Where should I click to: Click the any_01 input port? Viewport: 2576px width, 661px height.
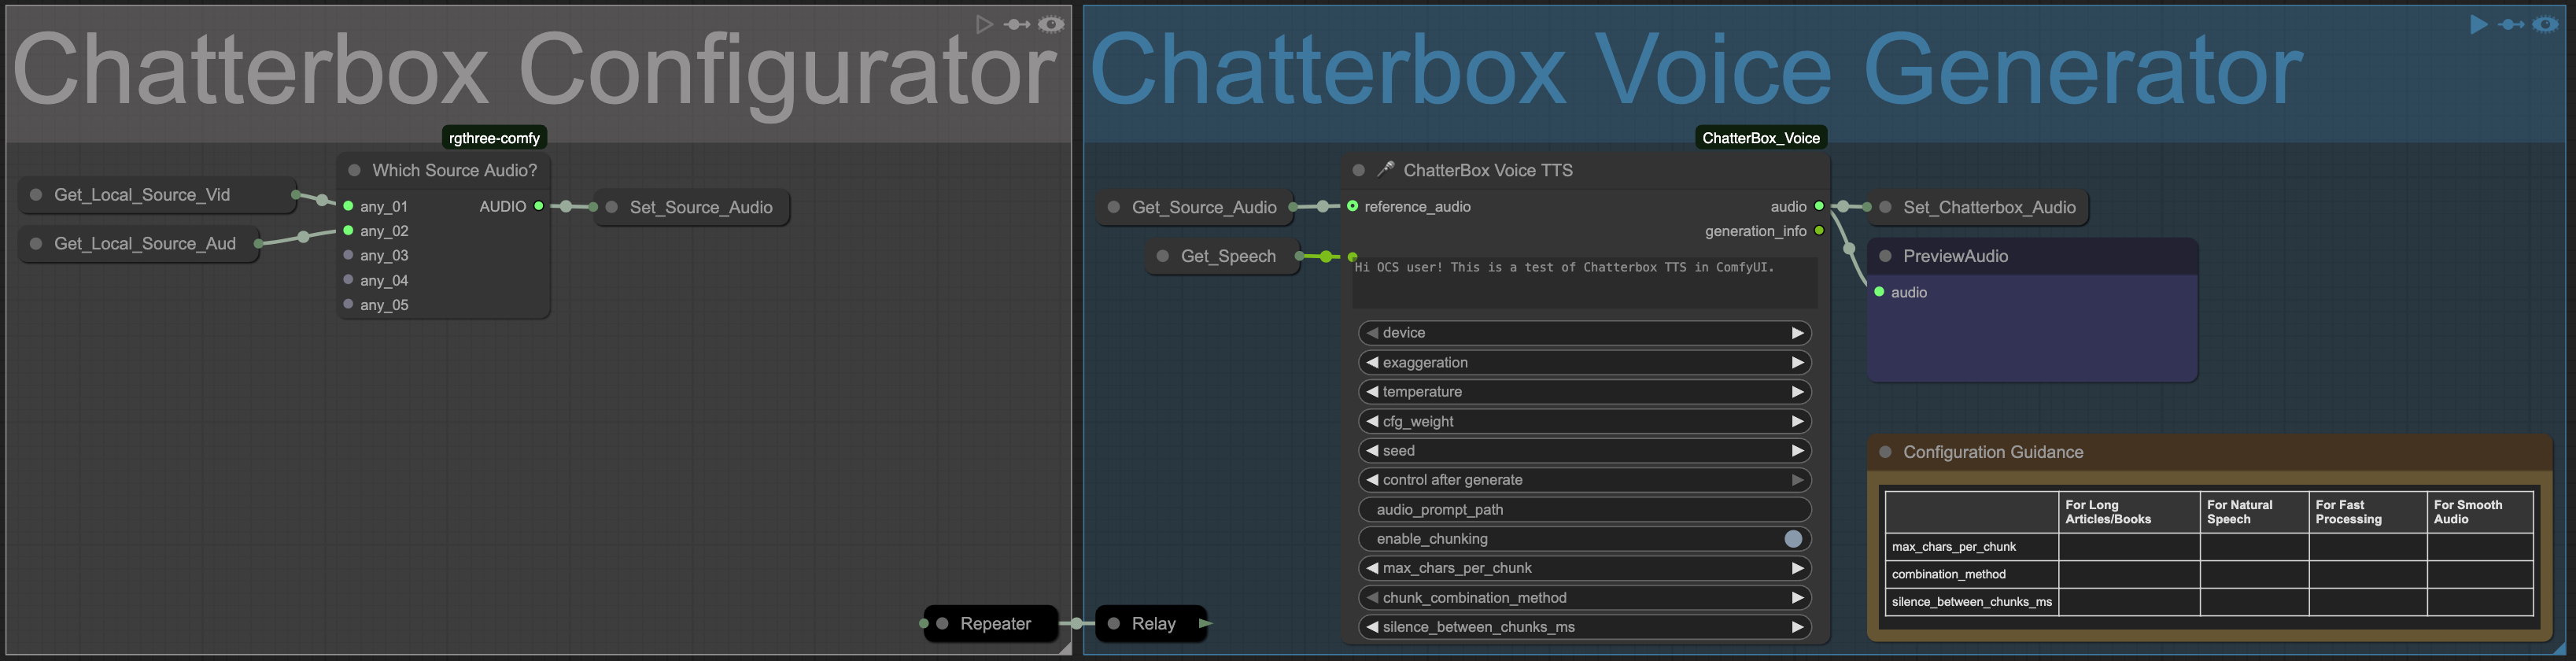pyautogui.click(x=348, y=206)
